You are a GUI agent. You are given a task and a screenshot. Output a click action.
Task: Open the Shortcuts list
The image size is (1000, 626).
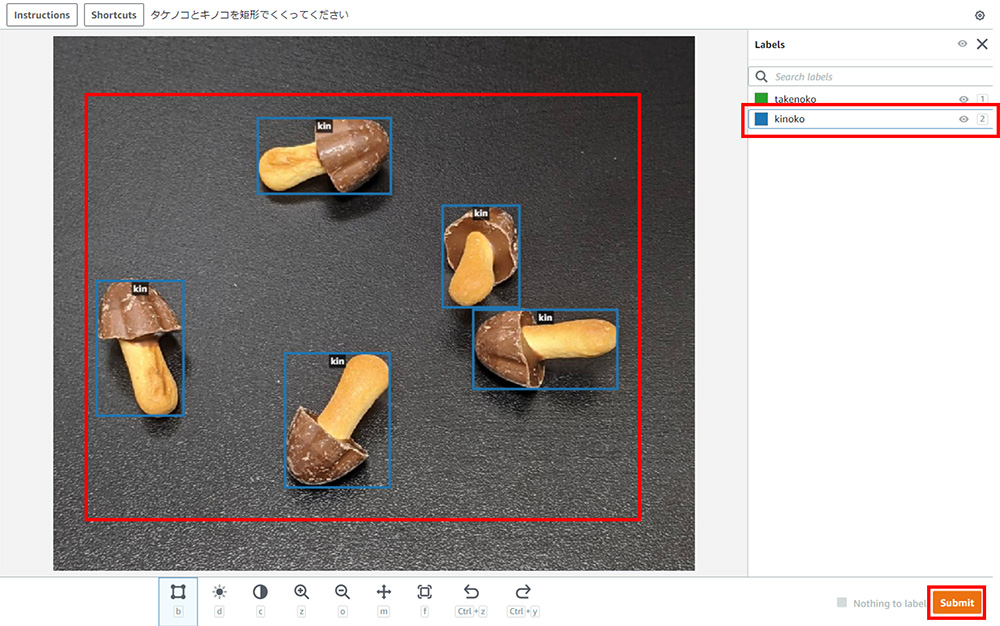point(114,16)
